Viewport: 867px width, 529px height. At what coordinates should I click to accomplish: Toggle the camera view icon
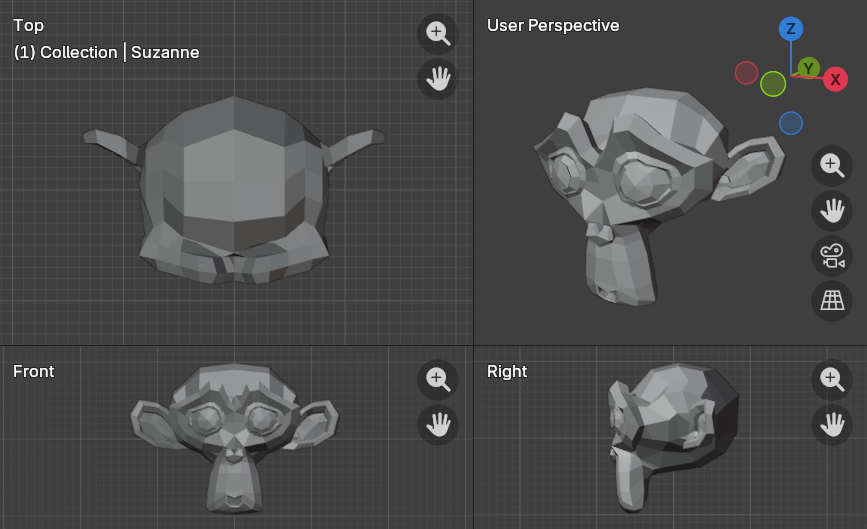(831, 255)
